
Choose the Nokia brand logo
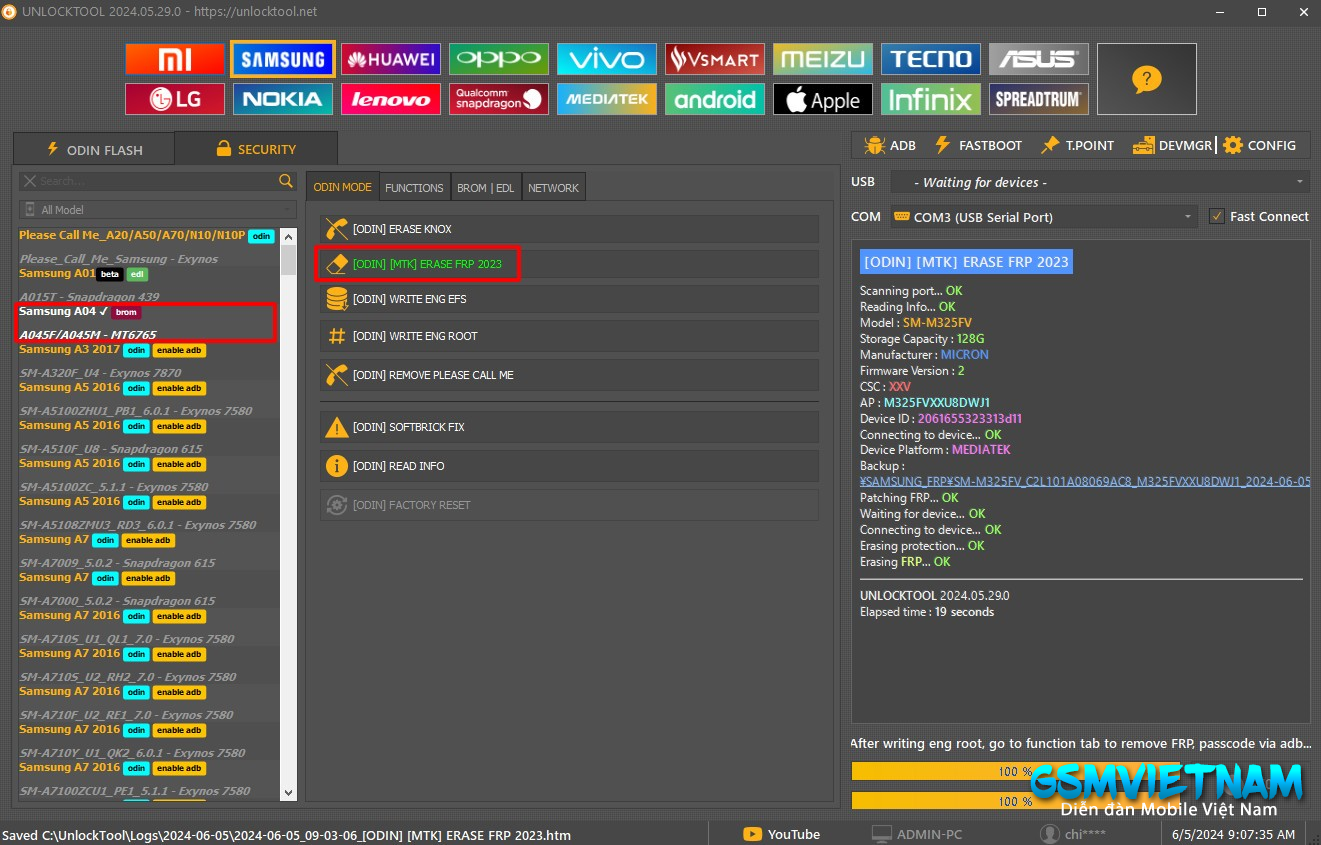pyautogui.click(x=283, y=99)
